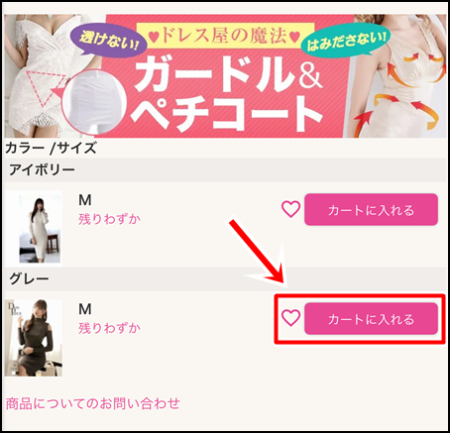This screenshot has width=450, height=433.
Task: Open the ガードル&ペチコート banner
Action: click(225, 76)
